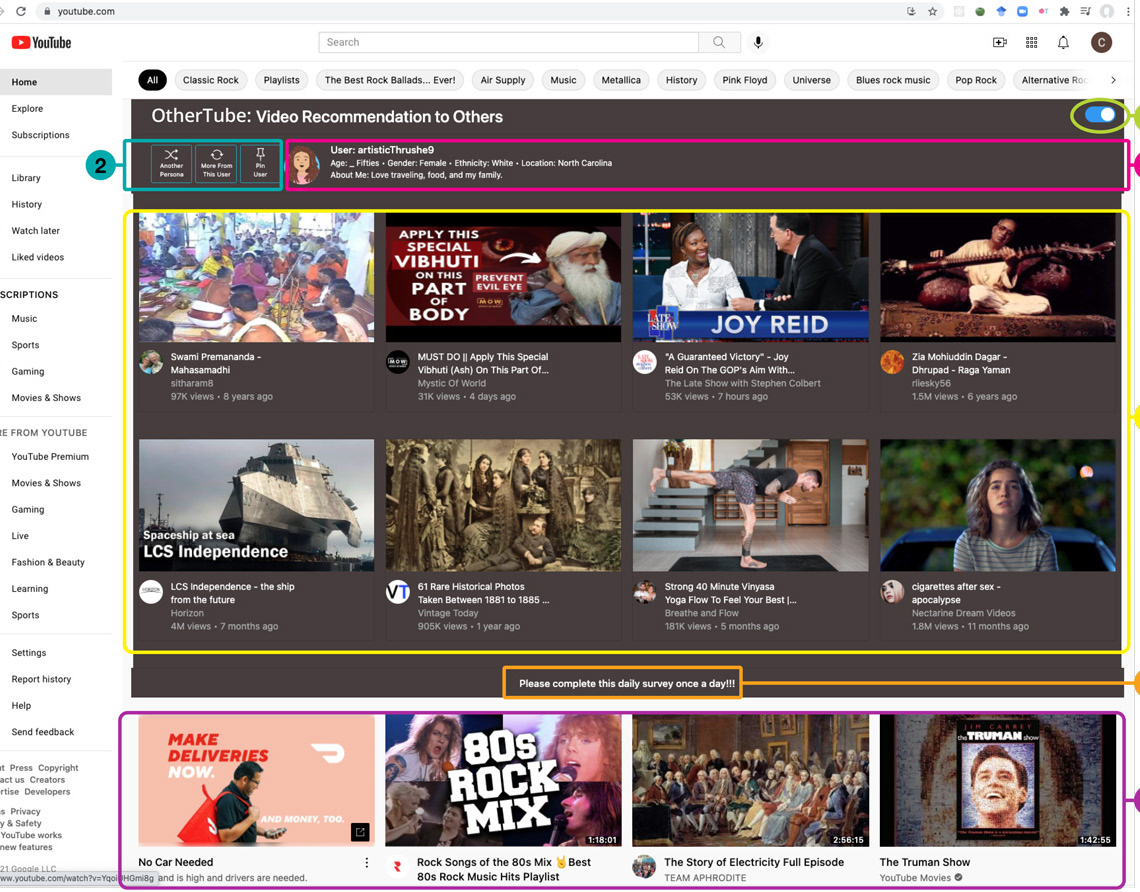The image size is (1140, 892).
Task: Open Mystic Of World channel avatar
Action: pos(398,362)
